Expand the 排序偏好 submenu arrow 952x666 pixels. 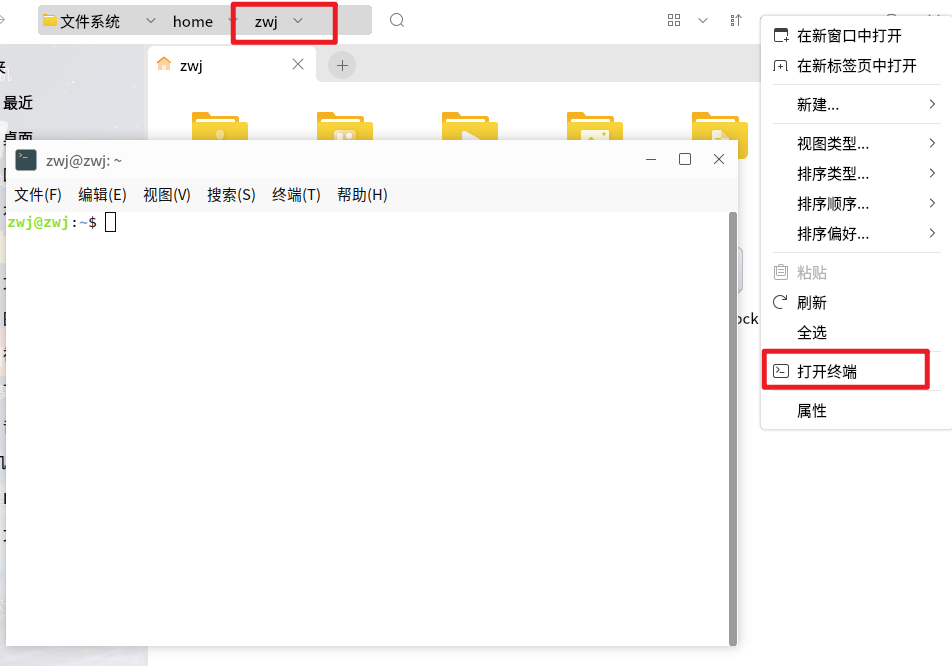[x=933, y=233]
